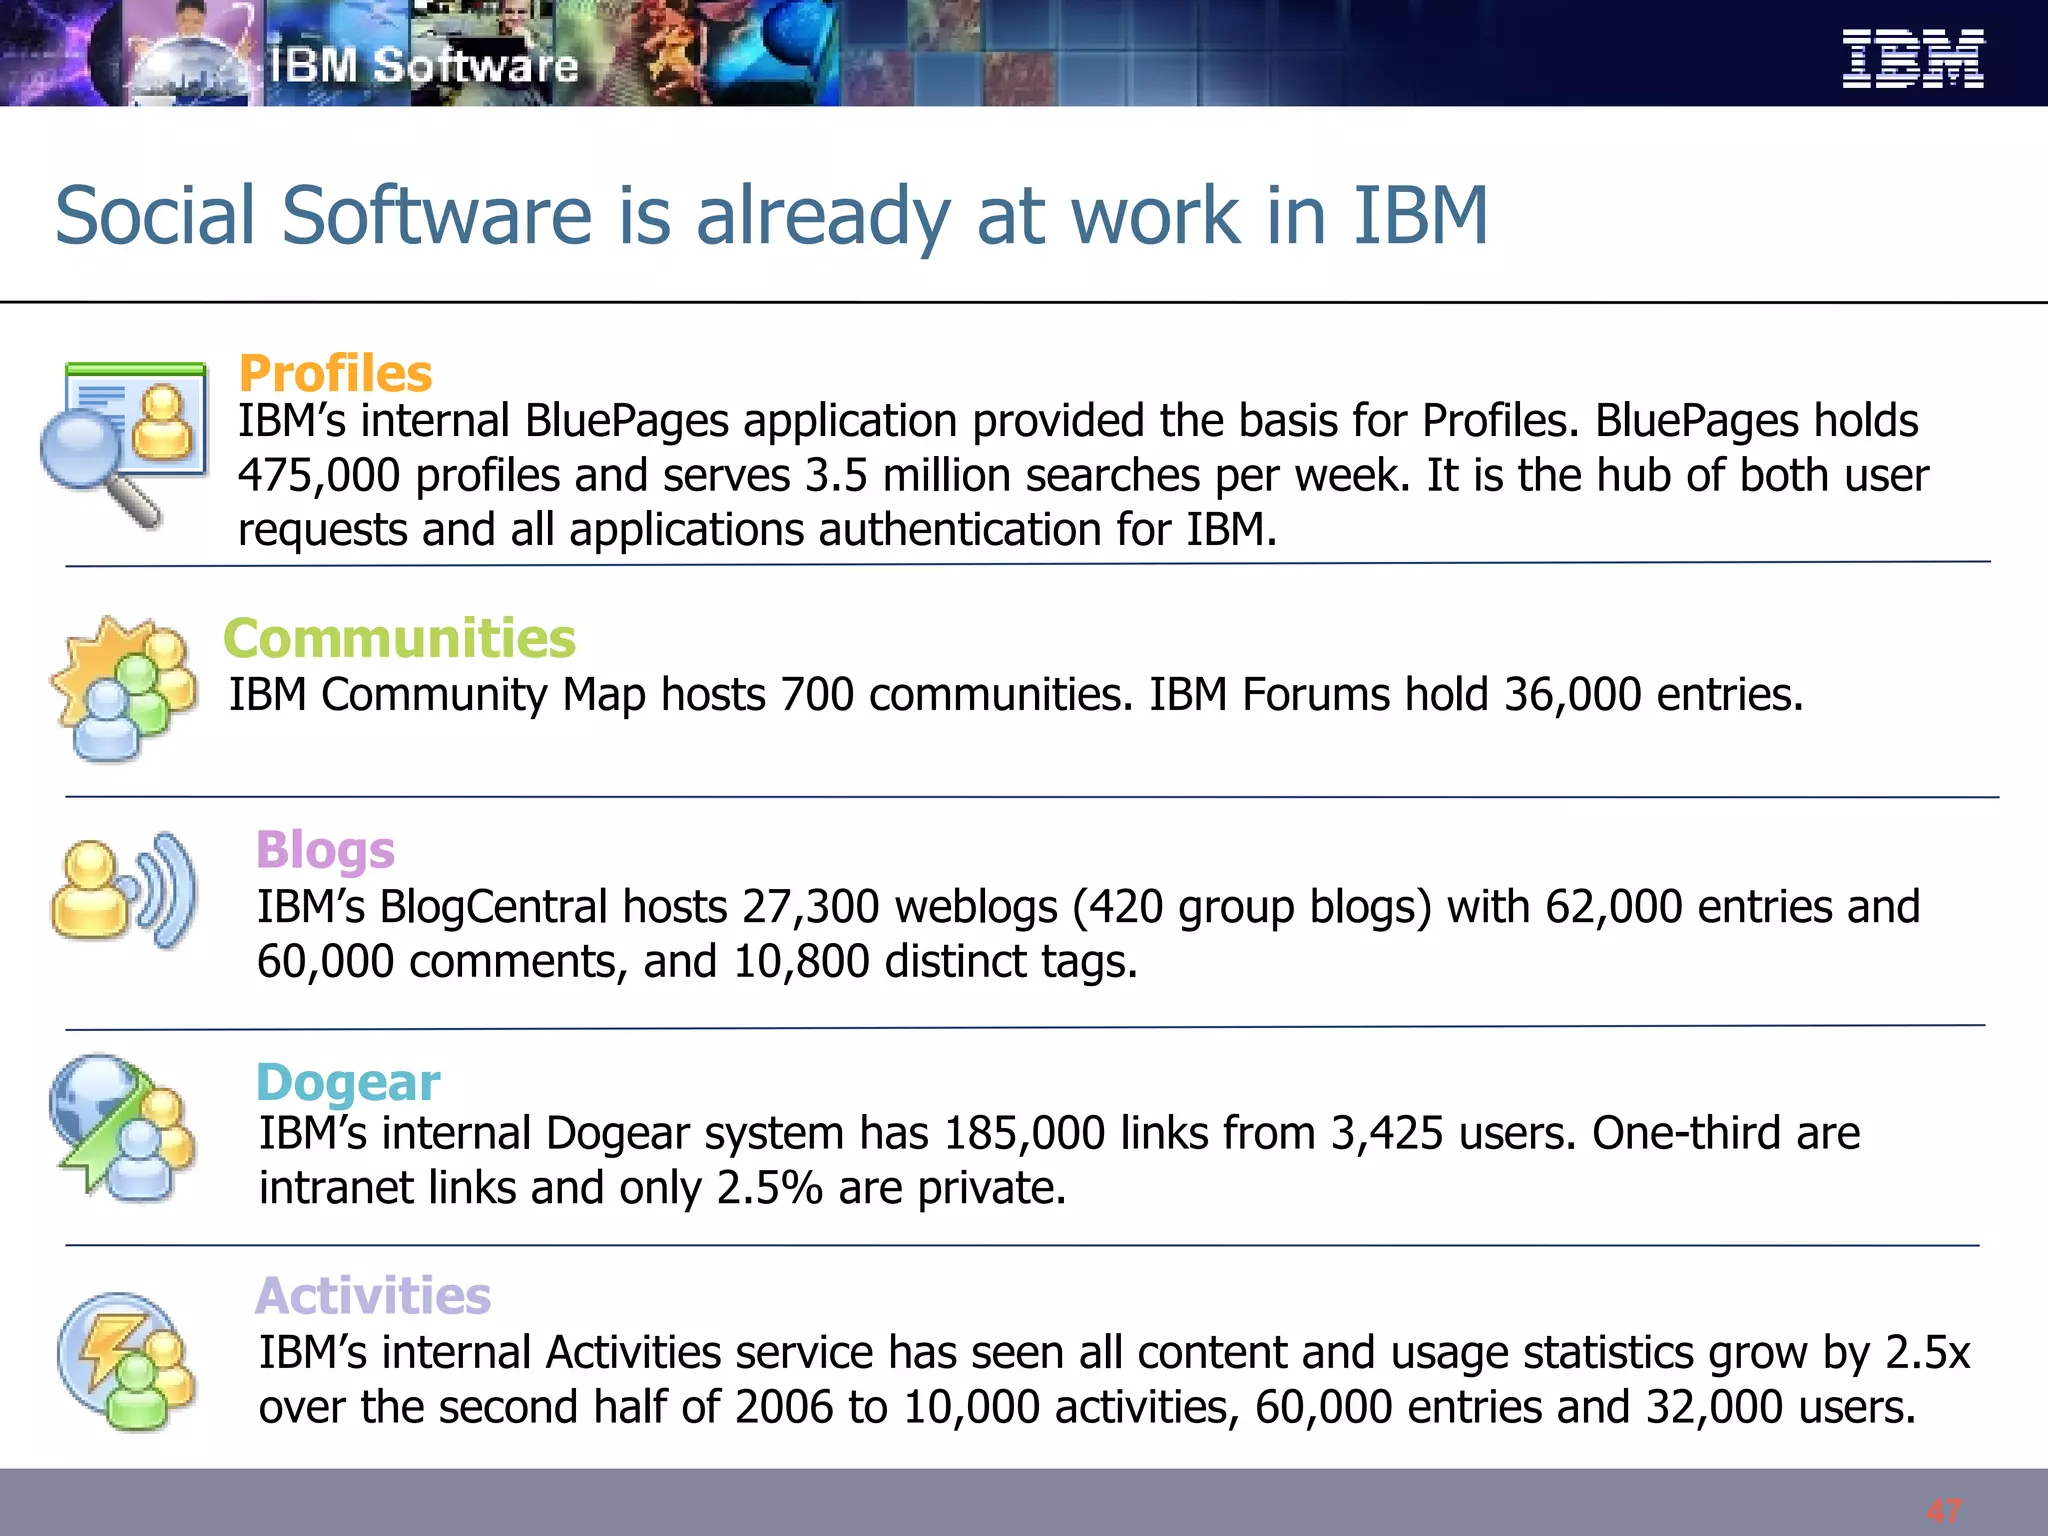Click the globe image in banner

tap(190, 70)
